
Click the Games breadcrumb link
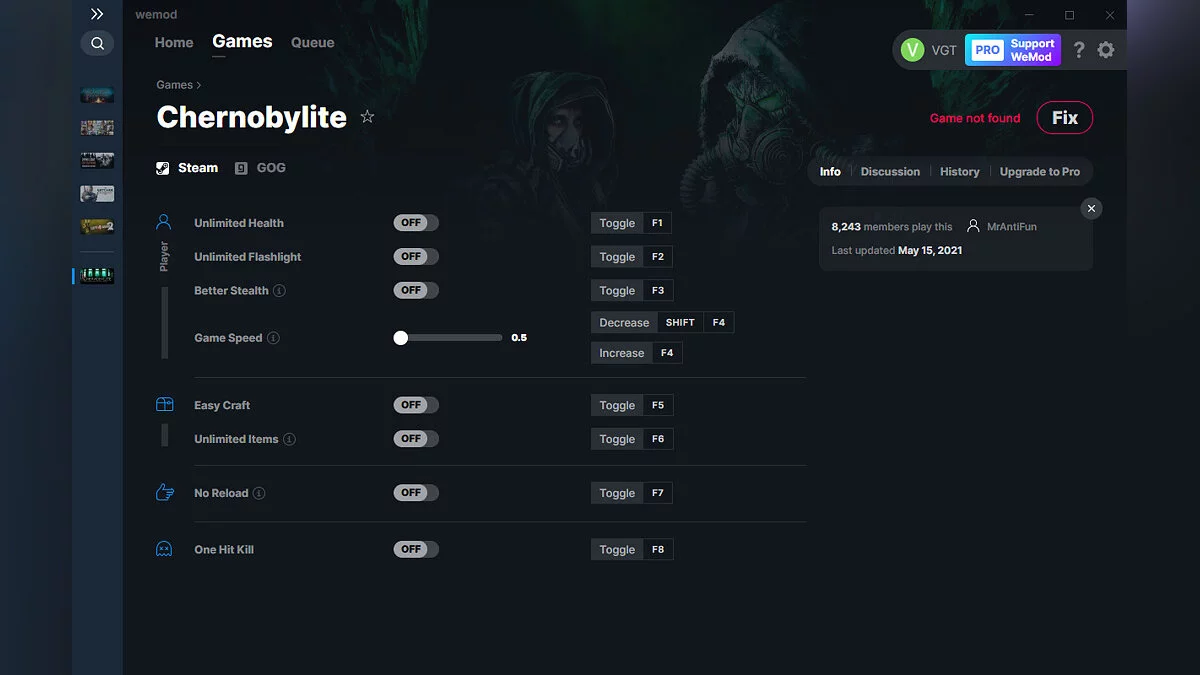tap(174, 85)
